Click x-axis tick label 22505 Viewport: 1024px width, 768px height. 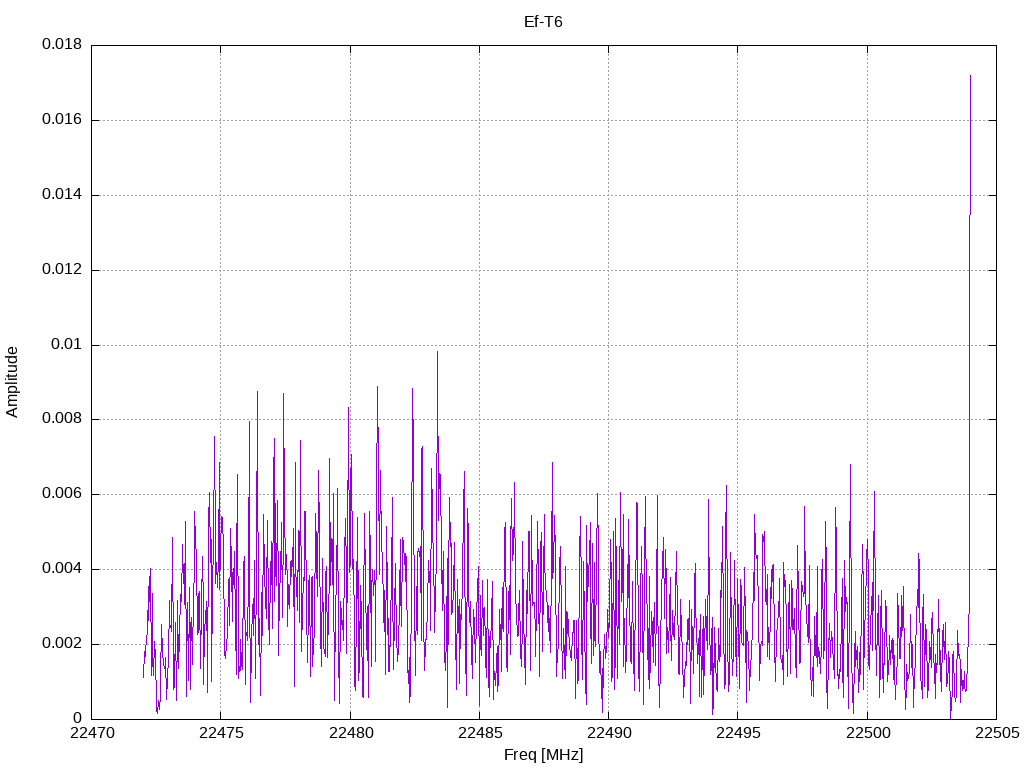click(x=997, y=733)
